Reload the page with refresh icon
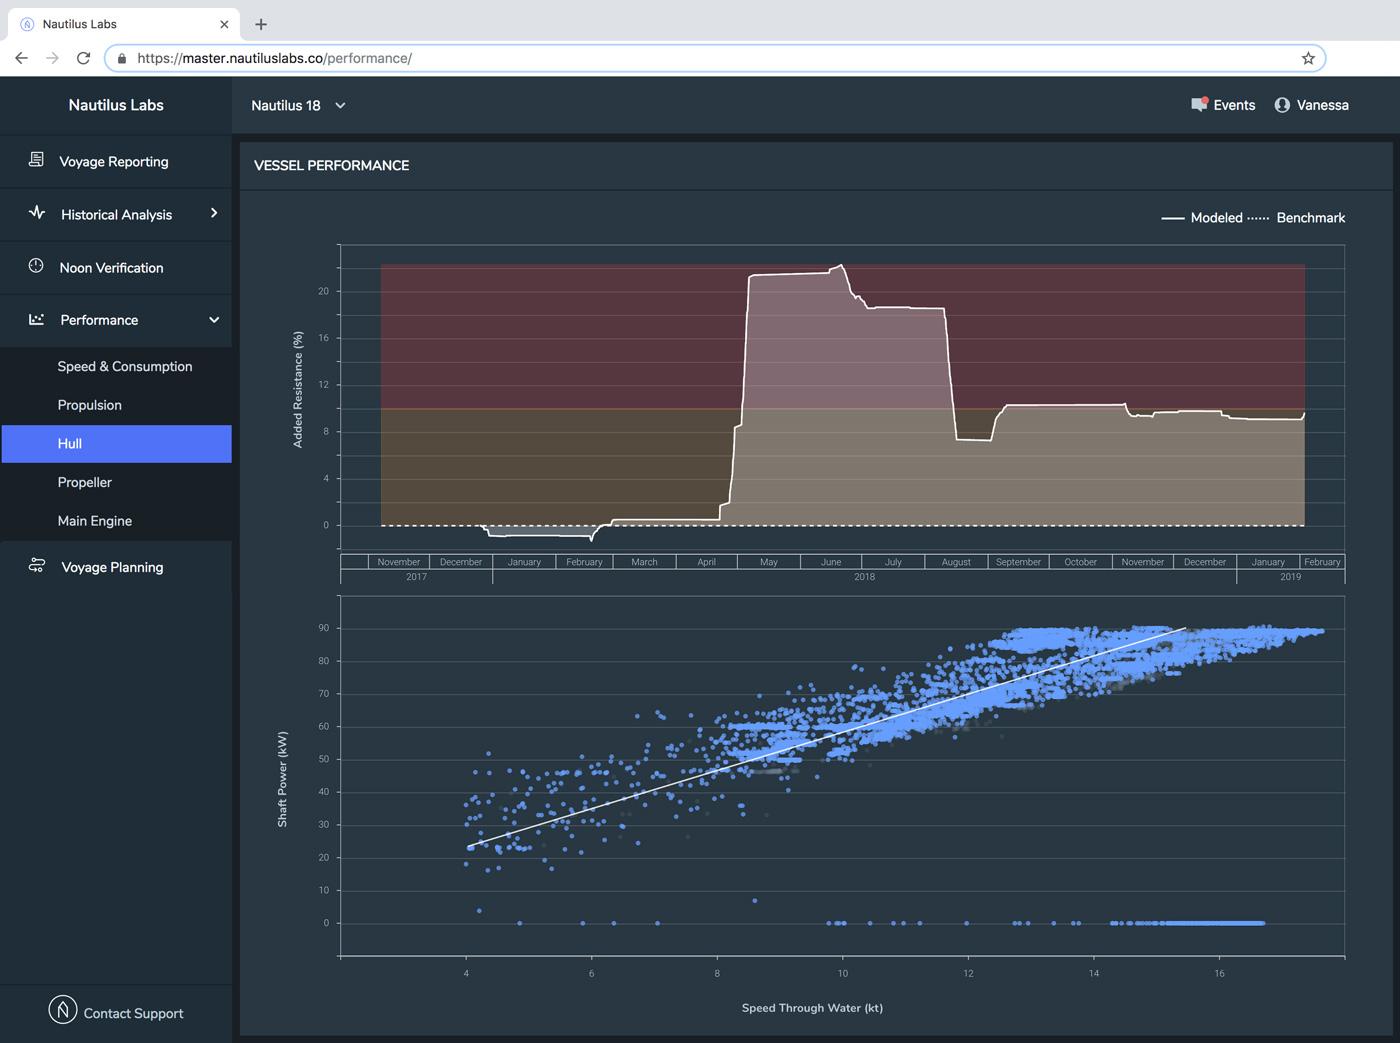 pos(83,58)
